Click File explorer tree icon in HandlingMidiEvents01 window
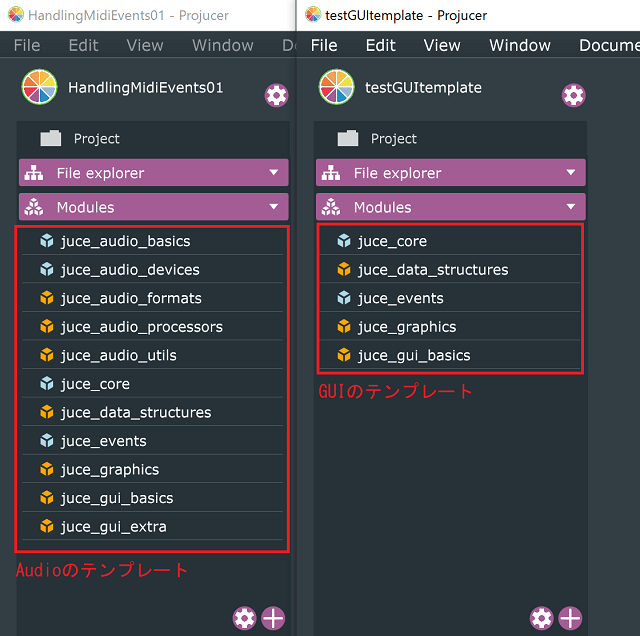The width and height of the screenshot is (640, 636). pyautogui.click(x=34, y=173)
